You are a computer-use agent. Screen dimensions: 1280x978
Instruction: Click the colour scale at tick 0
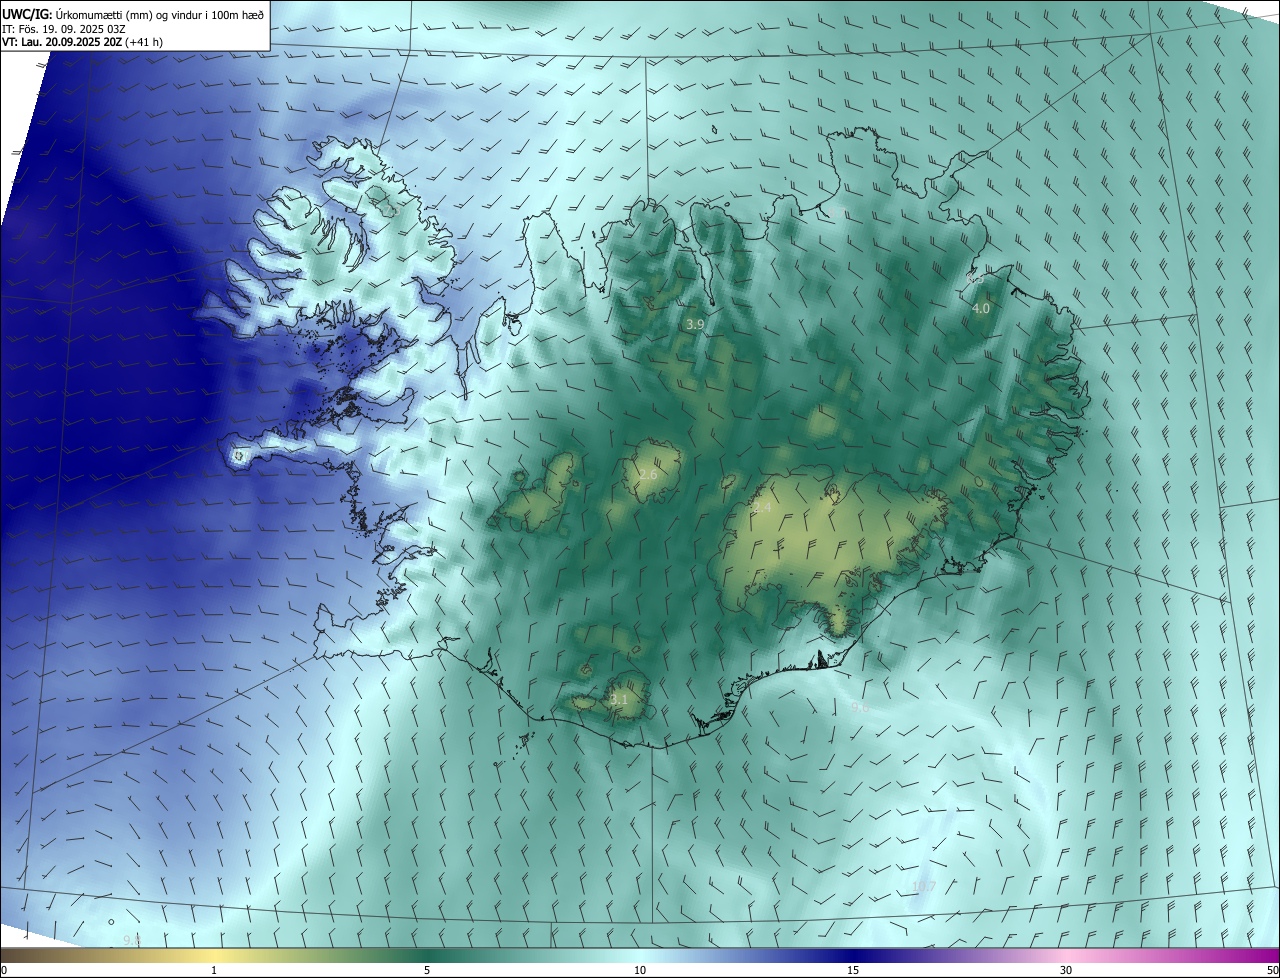click(x=4, y=970)
